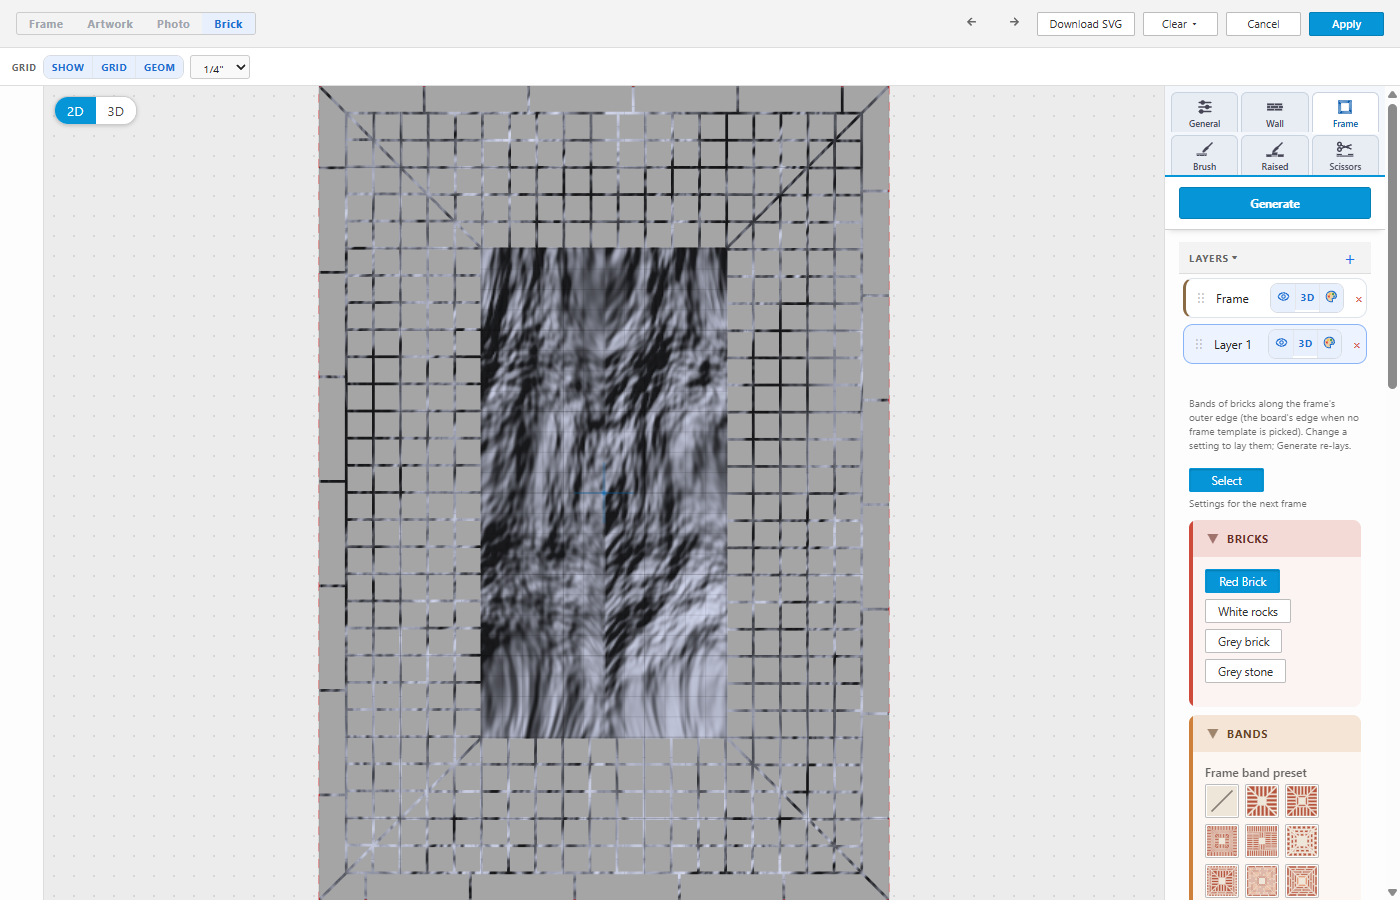The image size is (1400, 900).
Task: Open the Frame layer color palette
Action: click(1331, 297)
